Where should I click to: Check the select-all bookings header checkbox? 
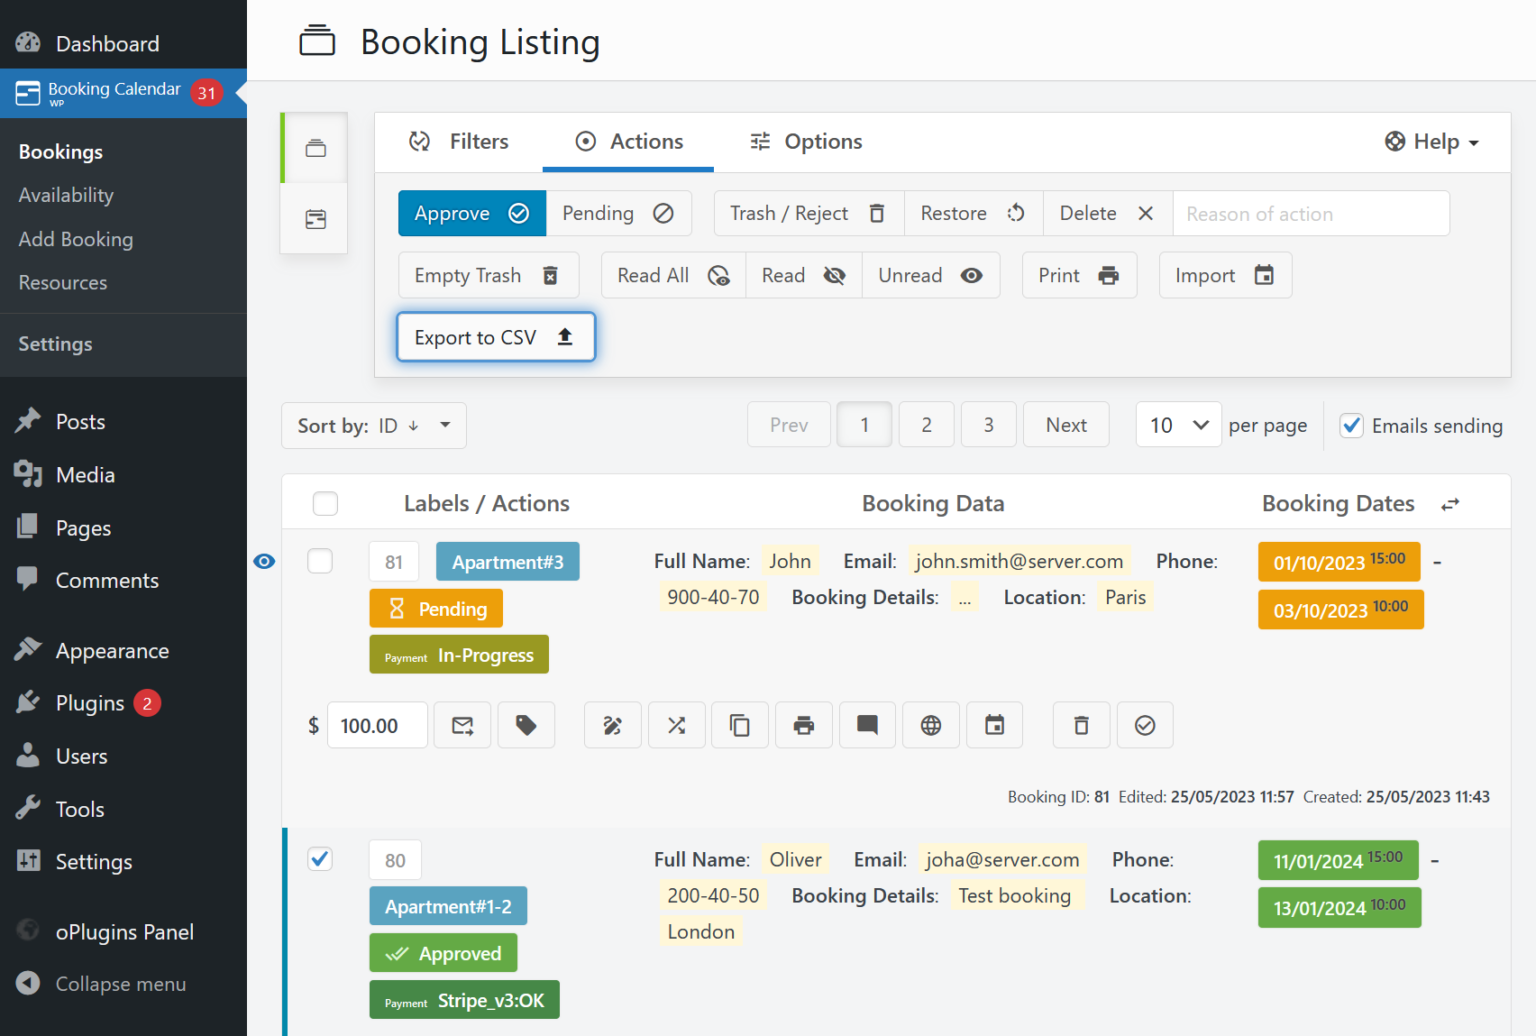coord(325,503)
